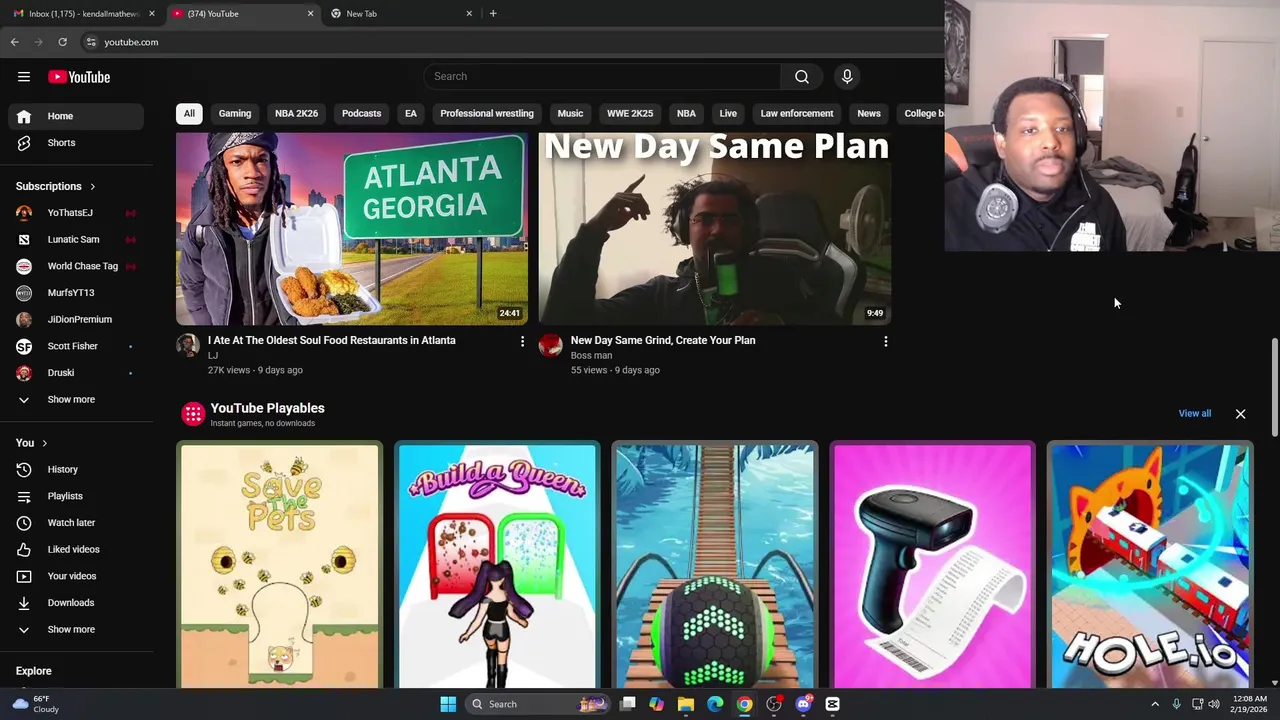Open JiDionPremium subscription channel
This screenshot has height=720, width=1280.
(x=76, y=320)
